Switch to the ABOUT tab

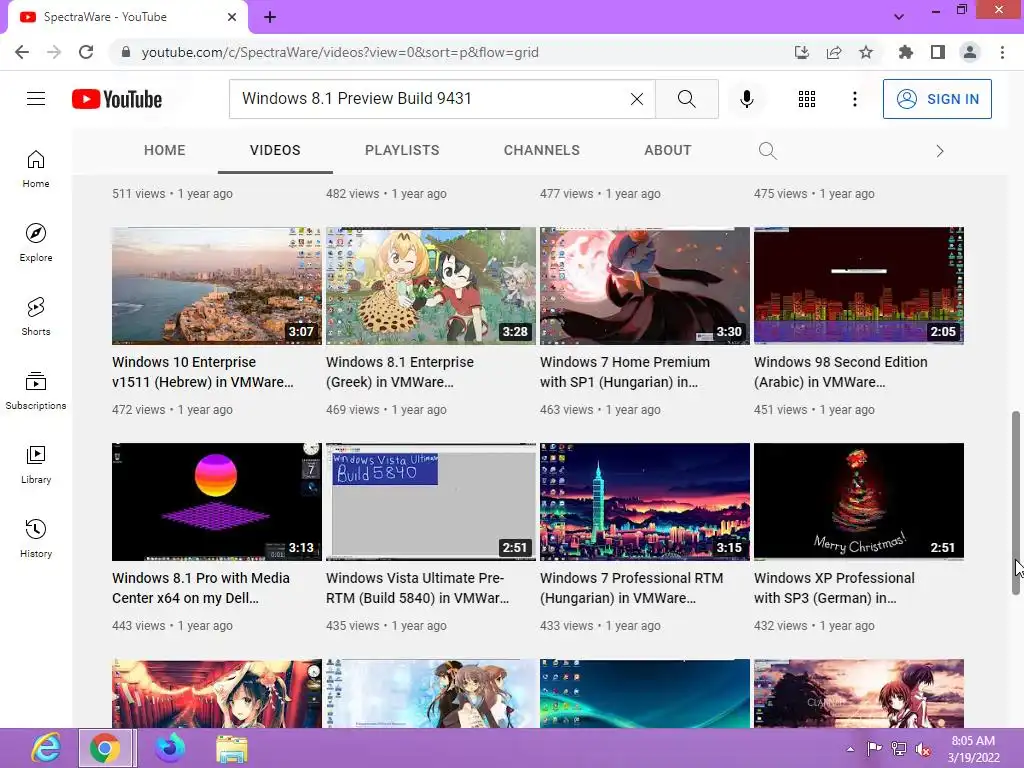(x=667, y=150)
